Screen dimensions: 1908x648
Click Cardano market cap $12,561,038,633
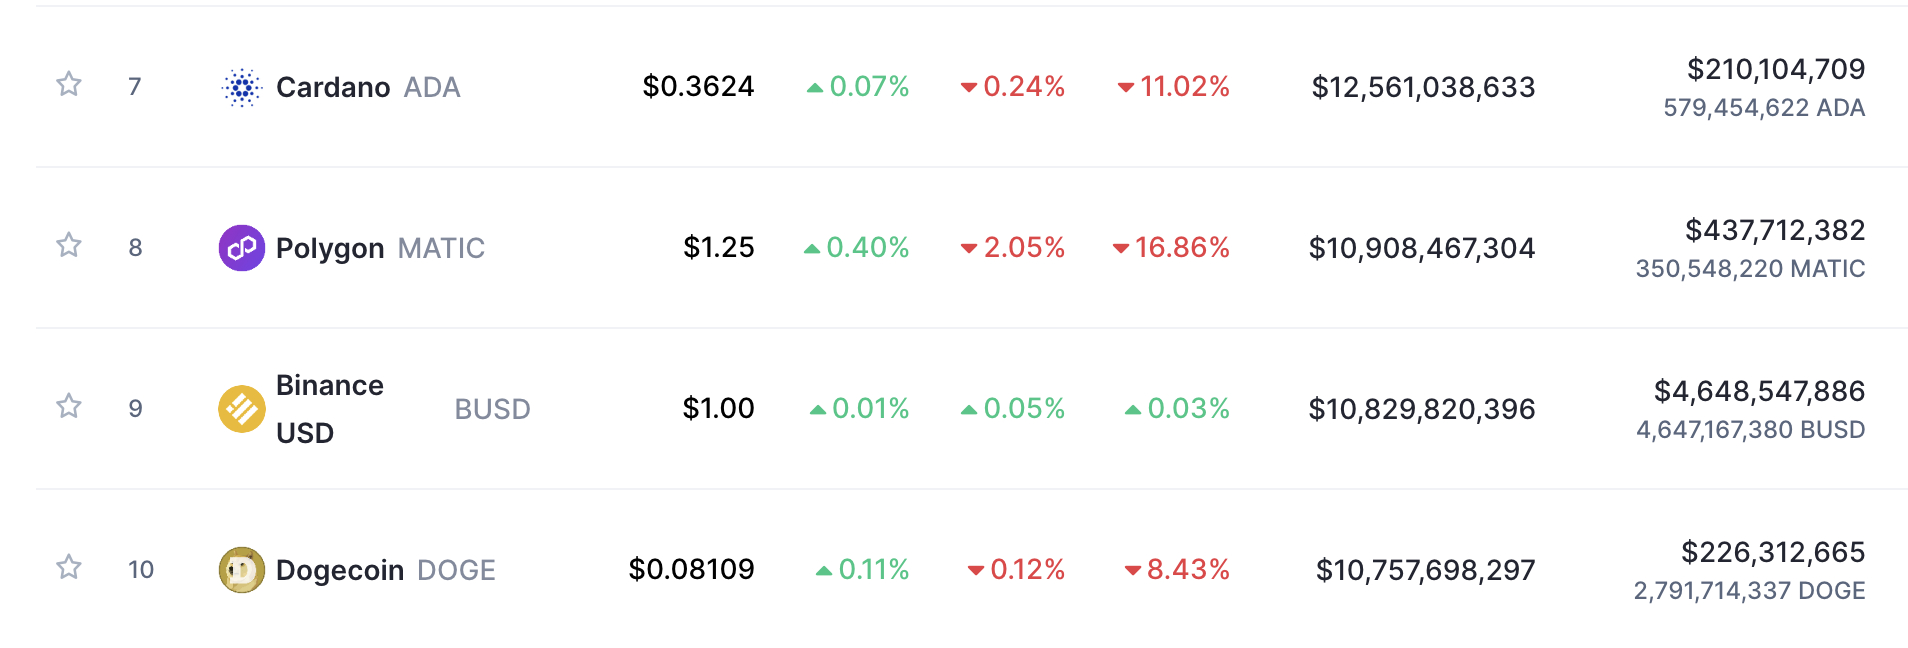tap(1423, 87)
